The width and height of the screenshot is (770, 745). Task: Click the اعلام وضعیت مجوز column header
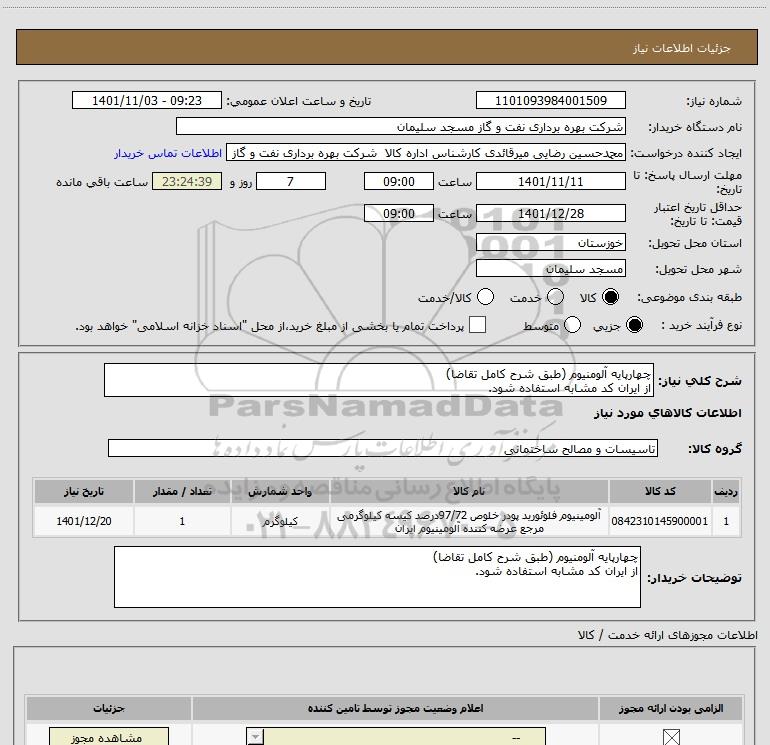(395, 708)
